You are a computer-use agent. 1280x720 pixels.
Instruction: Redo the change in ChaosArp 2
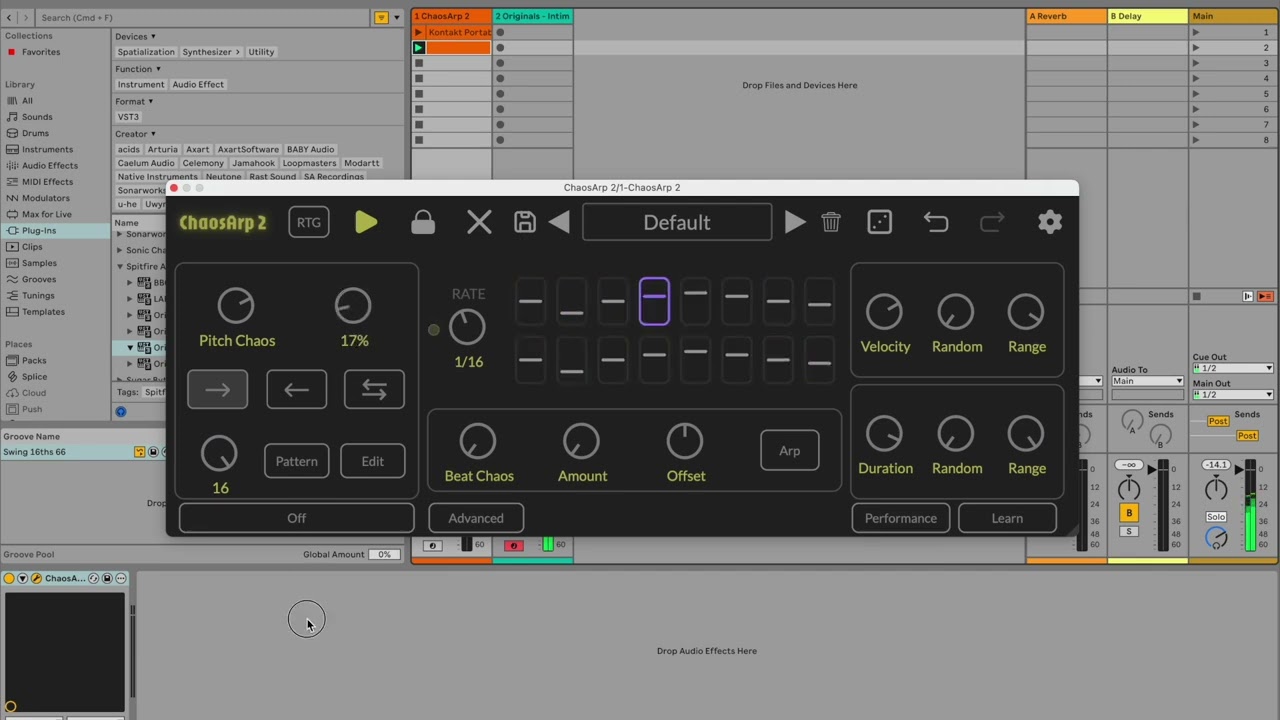(x=992, y=222)
